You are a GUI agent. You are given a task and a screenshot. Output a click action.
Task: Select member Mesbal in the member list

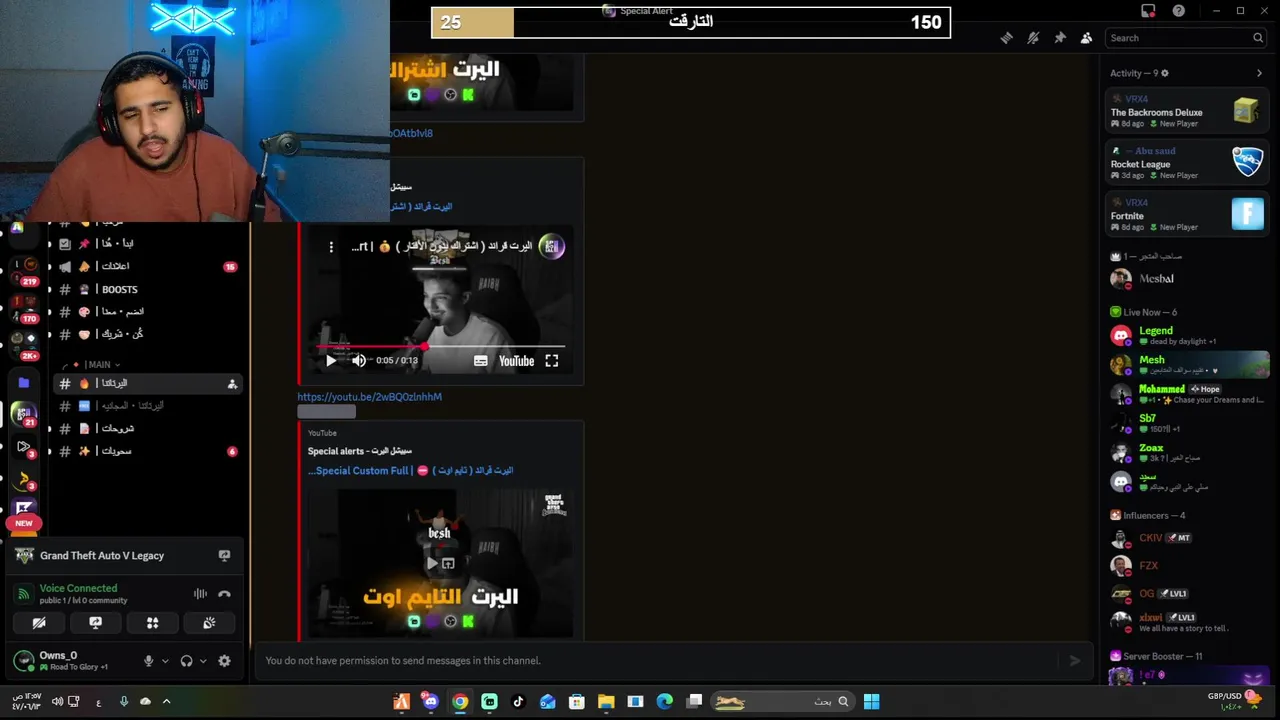click(x=1187, y=279)
